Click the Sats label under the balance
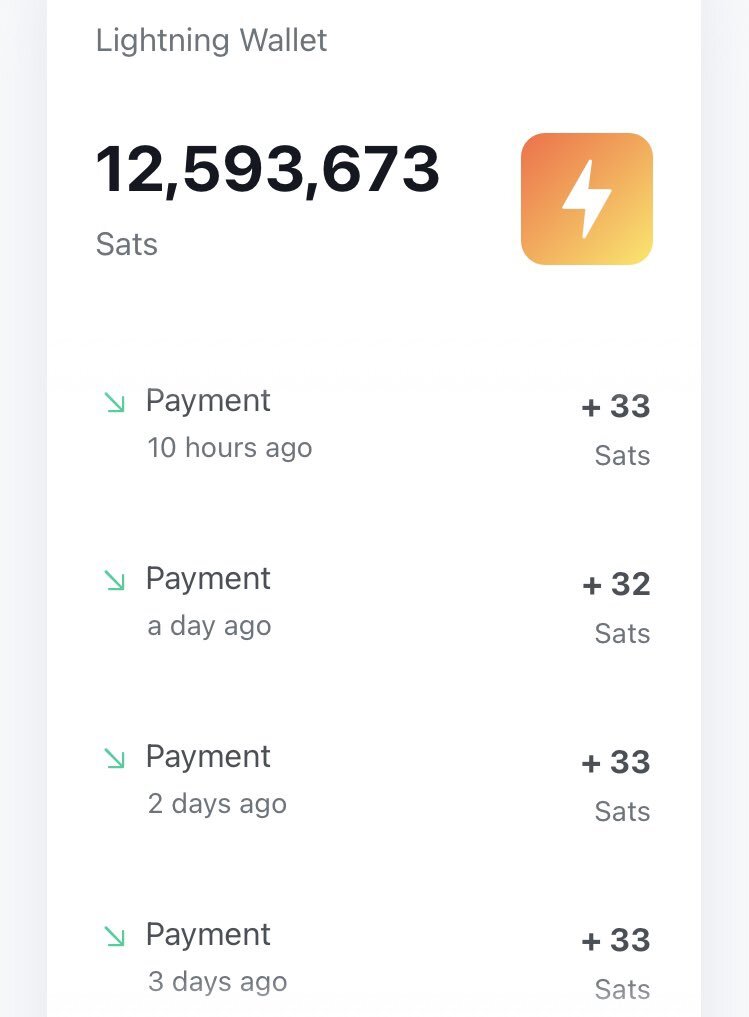The image size is (749, 1017). [x=126, y=245]
